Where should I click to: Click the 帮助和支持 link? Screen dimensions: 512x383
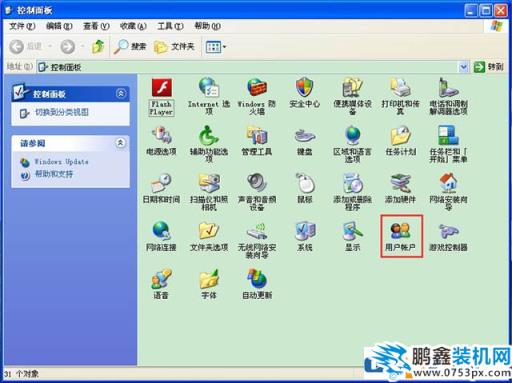coord(54,174)
